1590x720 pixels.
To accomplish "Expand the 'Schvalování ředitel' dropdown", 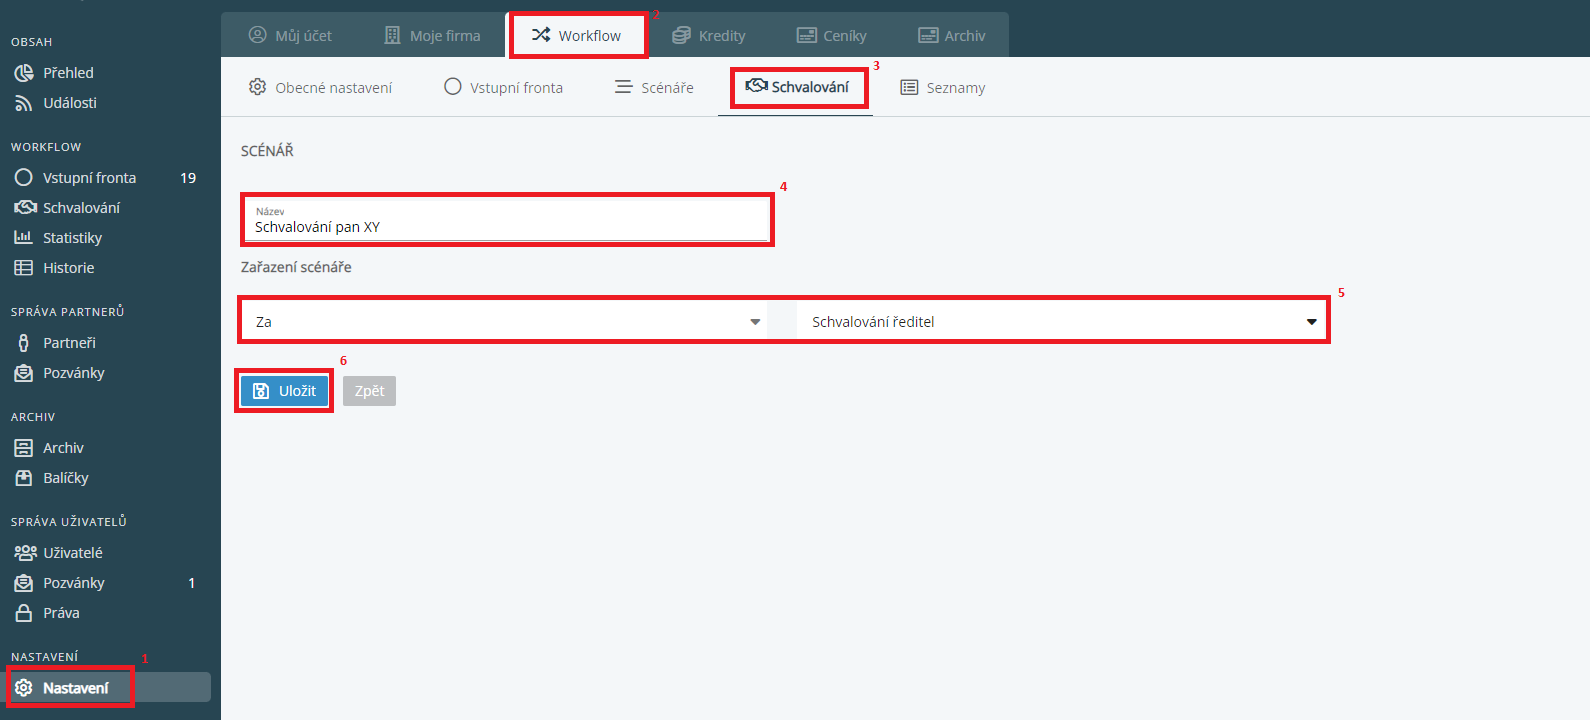I will [x=1060, y=322].
